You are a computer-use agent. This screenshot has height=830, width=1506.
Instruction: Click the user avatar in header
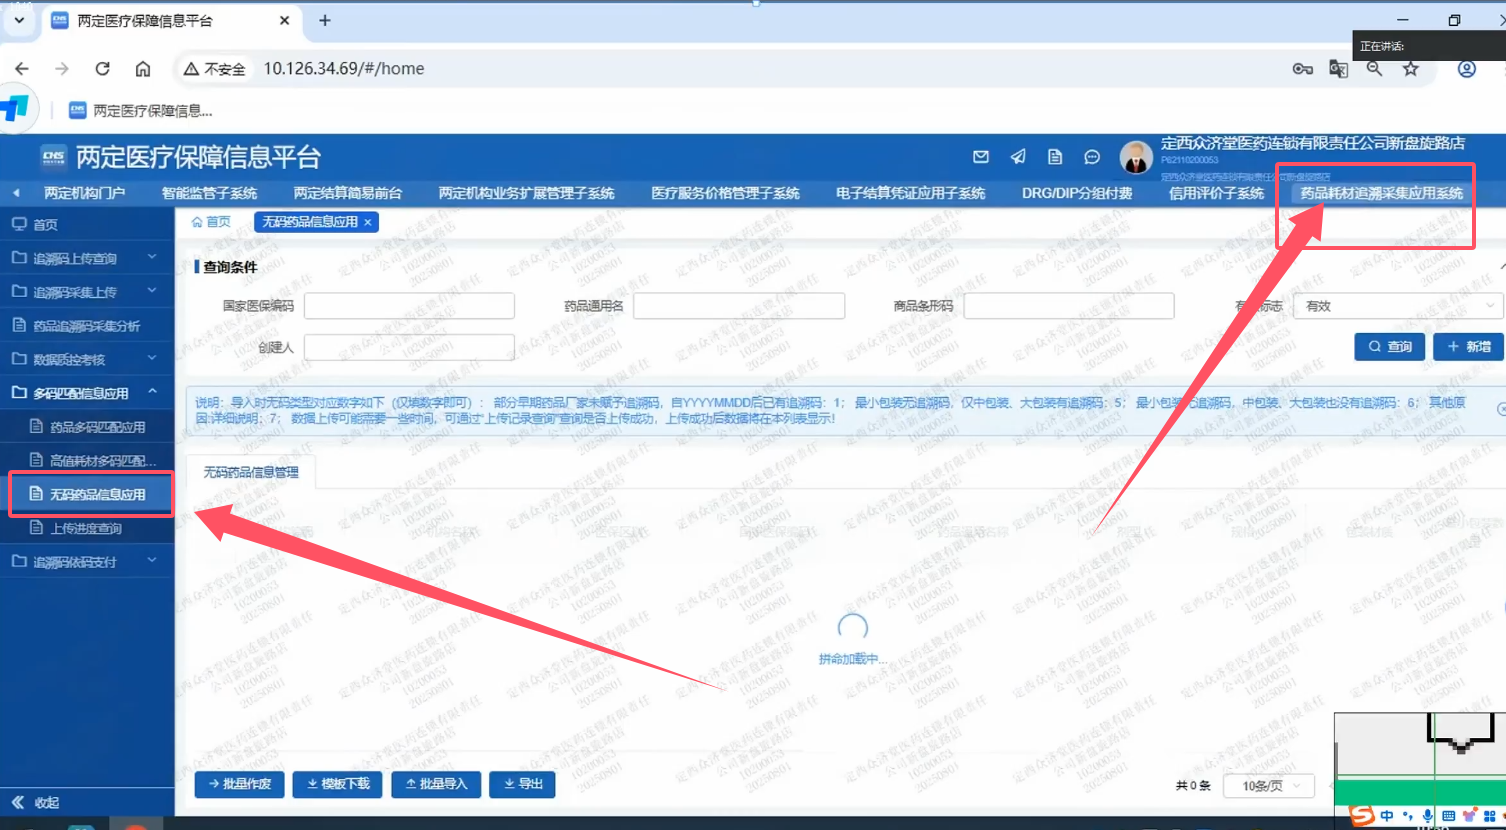coord(1135,157)
